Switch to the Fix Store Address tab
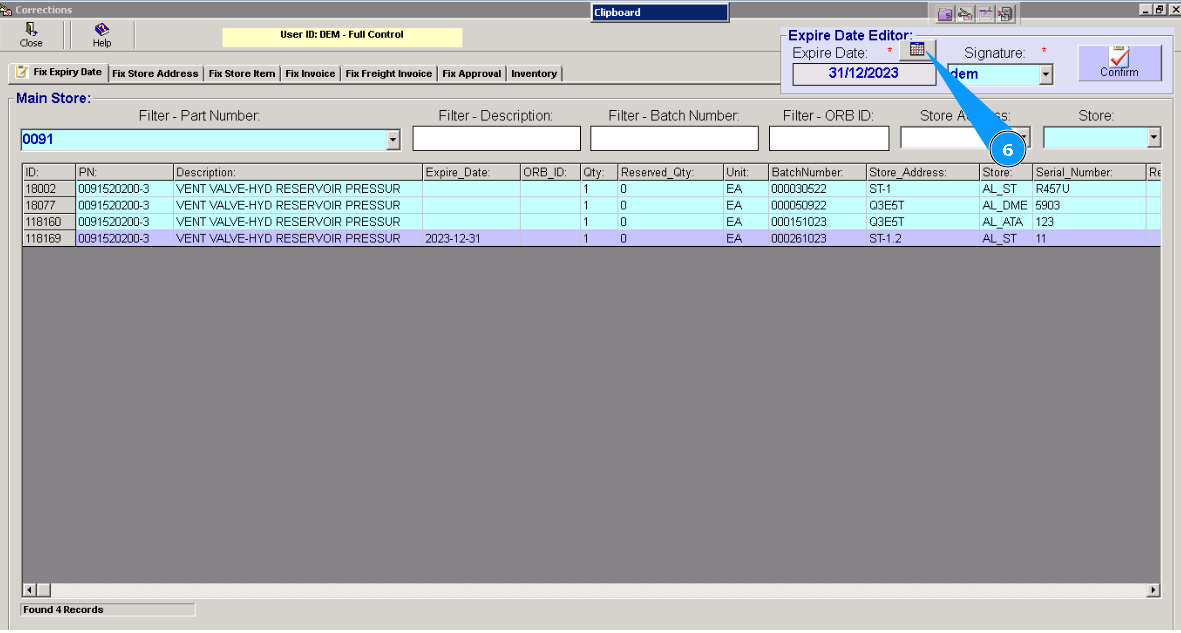Image resolution: width=1181 pixels, height=633 pixels. 155,74
